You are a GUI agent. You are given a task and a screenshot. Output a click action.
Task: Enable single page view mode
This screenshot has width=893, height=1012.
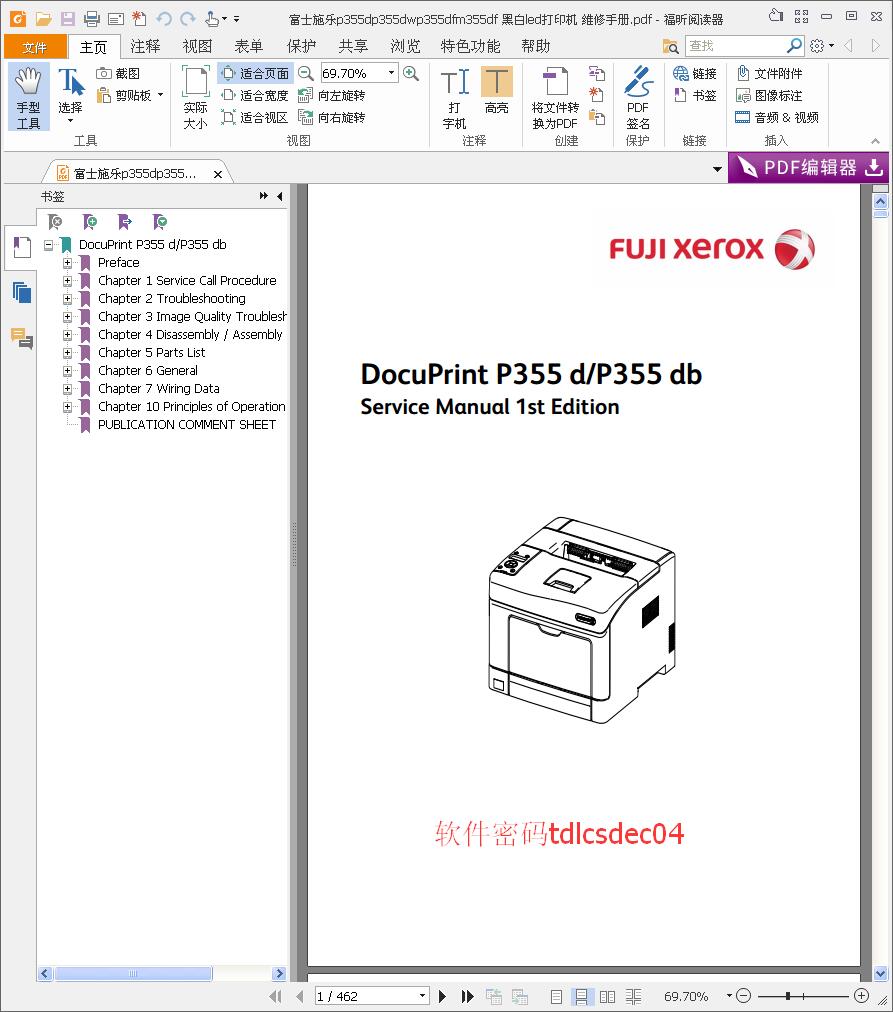coord(557,997)
